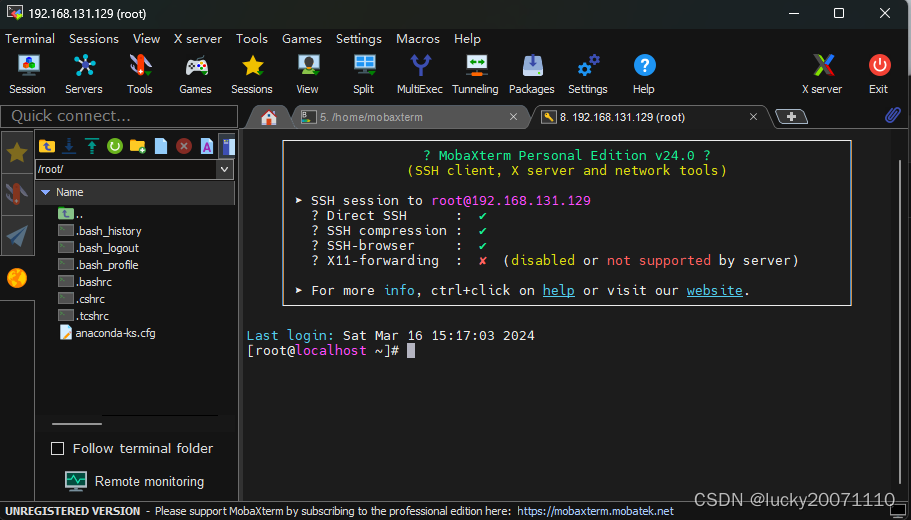Click the blue Help question mark icon
The width and height of the screenshot is (911, 520).
pos(644,65)
